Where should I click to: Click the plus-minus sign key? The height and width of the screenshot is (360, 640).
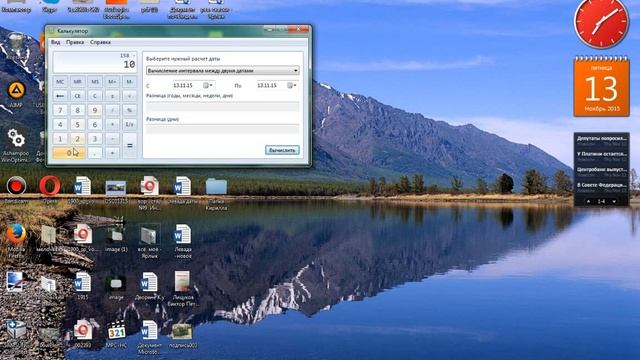(x=112, y=96)
